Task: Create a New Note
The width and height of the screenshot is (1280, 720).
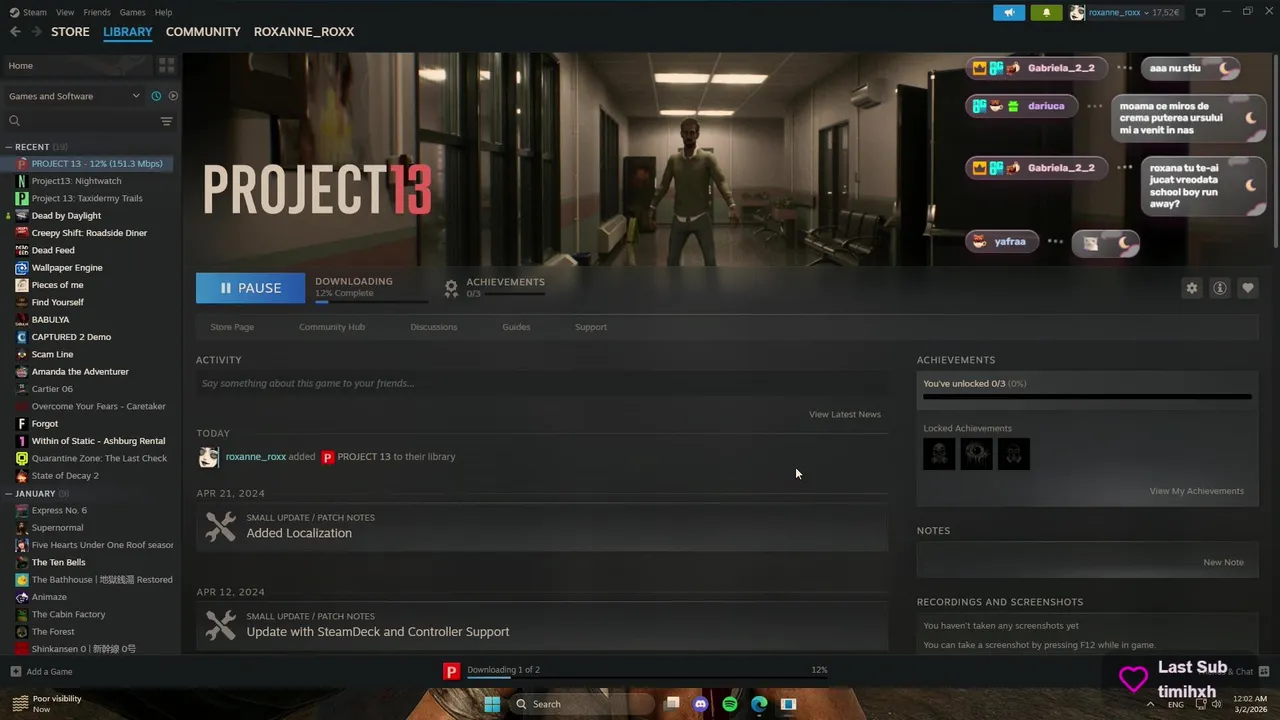Action: point(1223,562)
